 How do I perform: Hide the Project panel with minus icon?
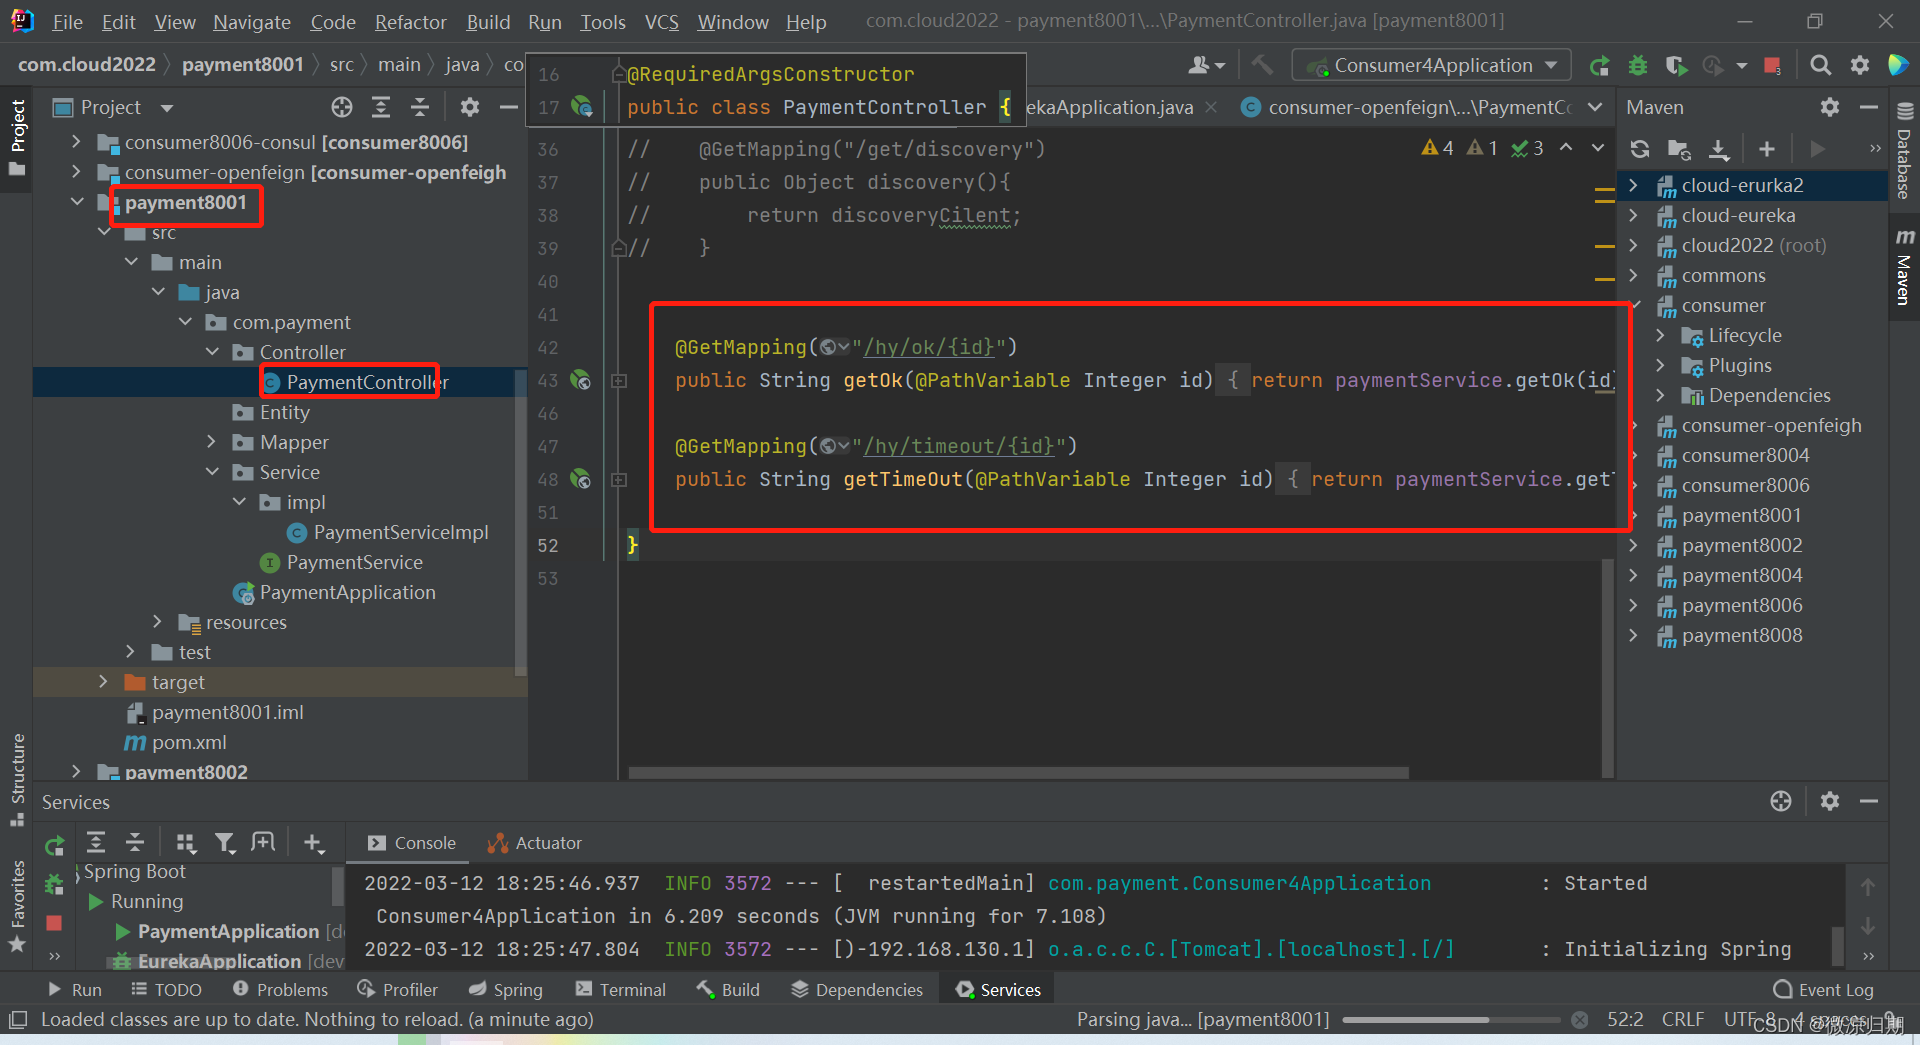coord(509,107)
